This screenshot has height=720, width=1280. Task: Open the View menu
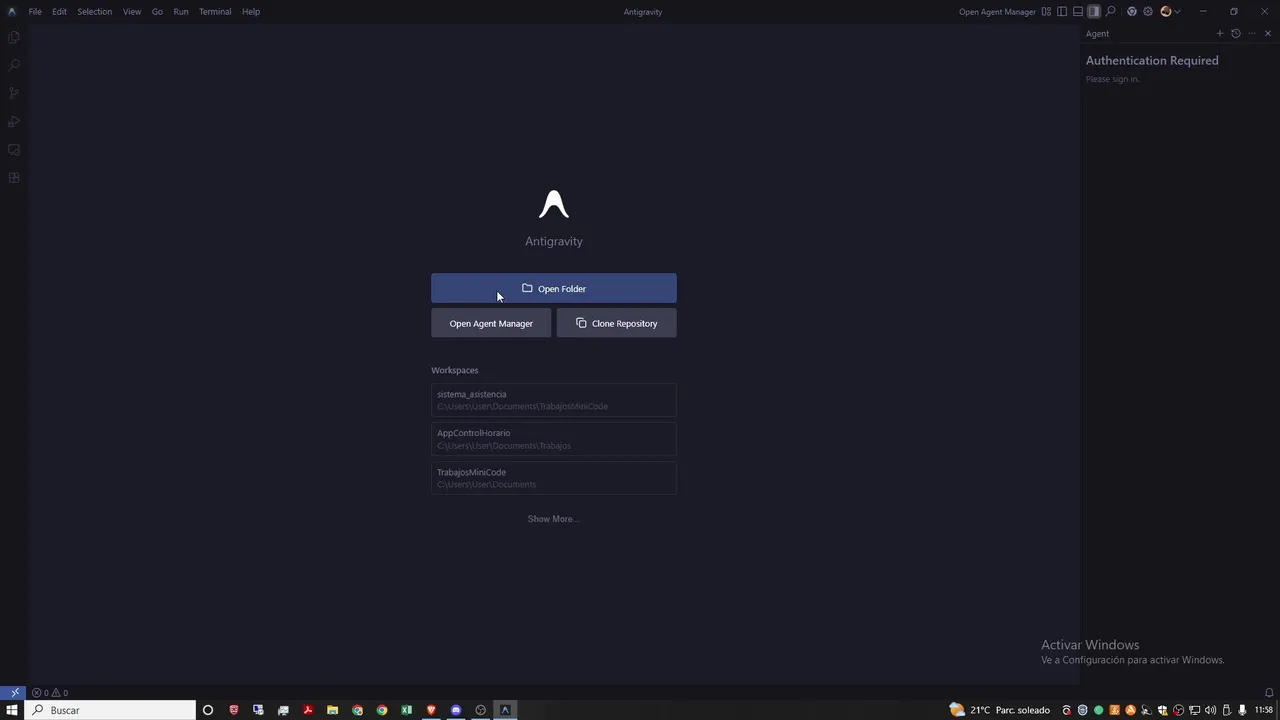132,11
